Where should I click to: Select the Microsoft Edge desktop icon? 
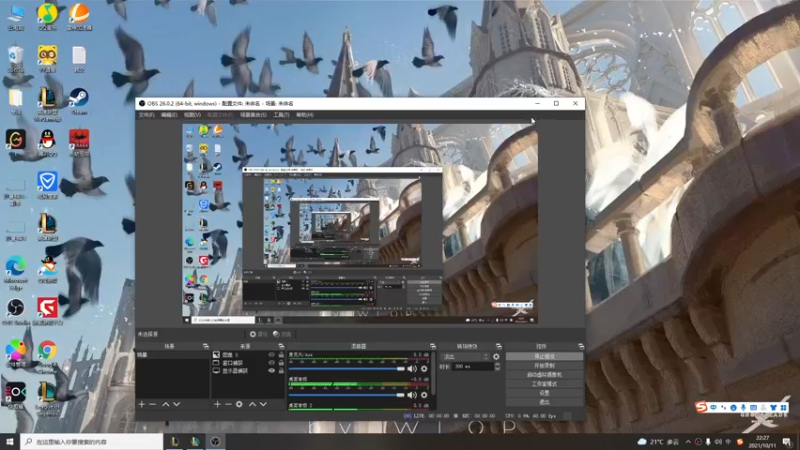[x=16, y=271]
